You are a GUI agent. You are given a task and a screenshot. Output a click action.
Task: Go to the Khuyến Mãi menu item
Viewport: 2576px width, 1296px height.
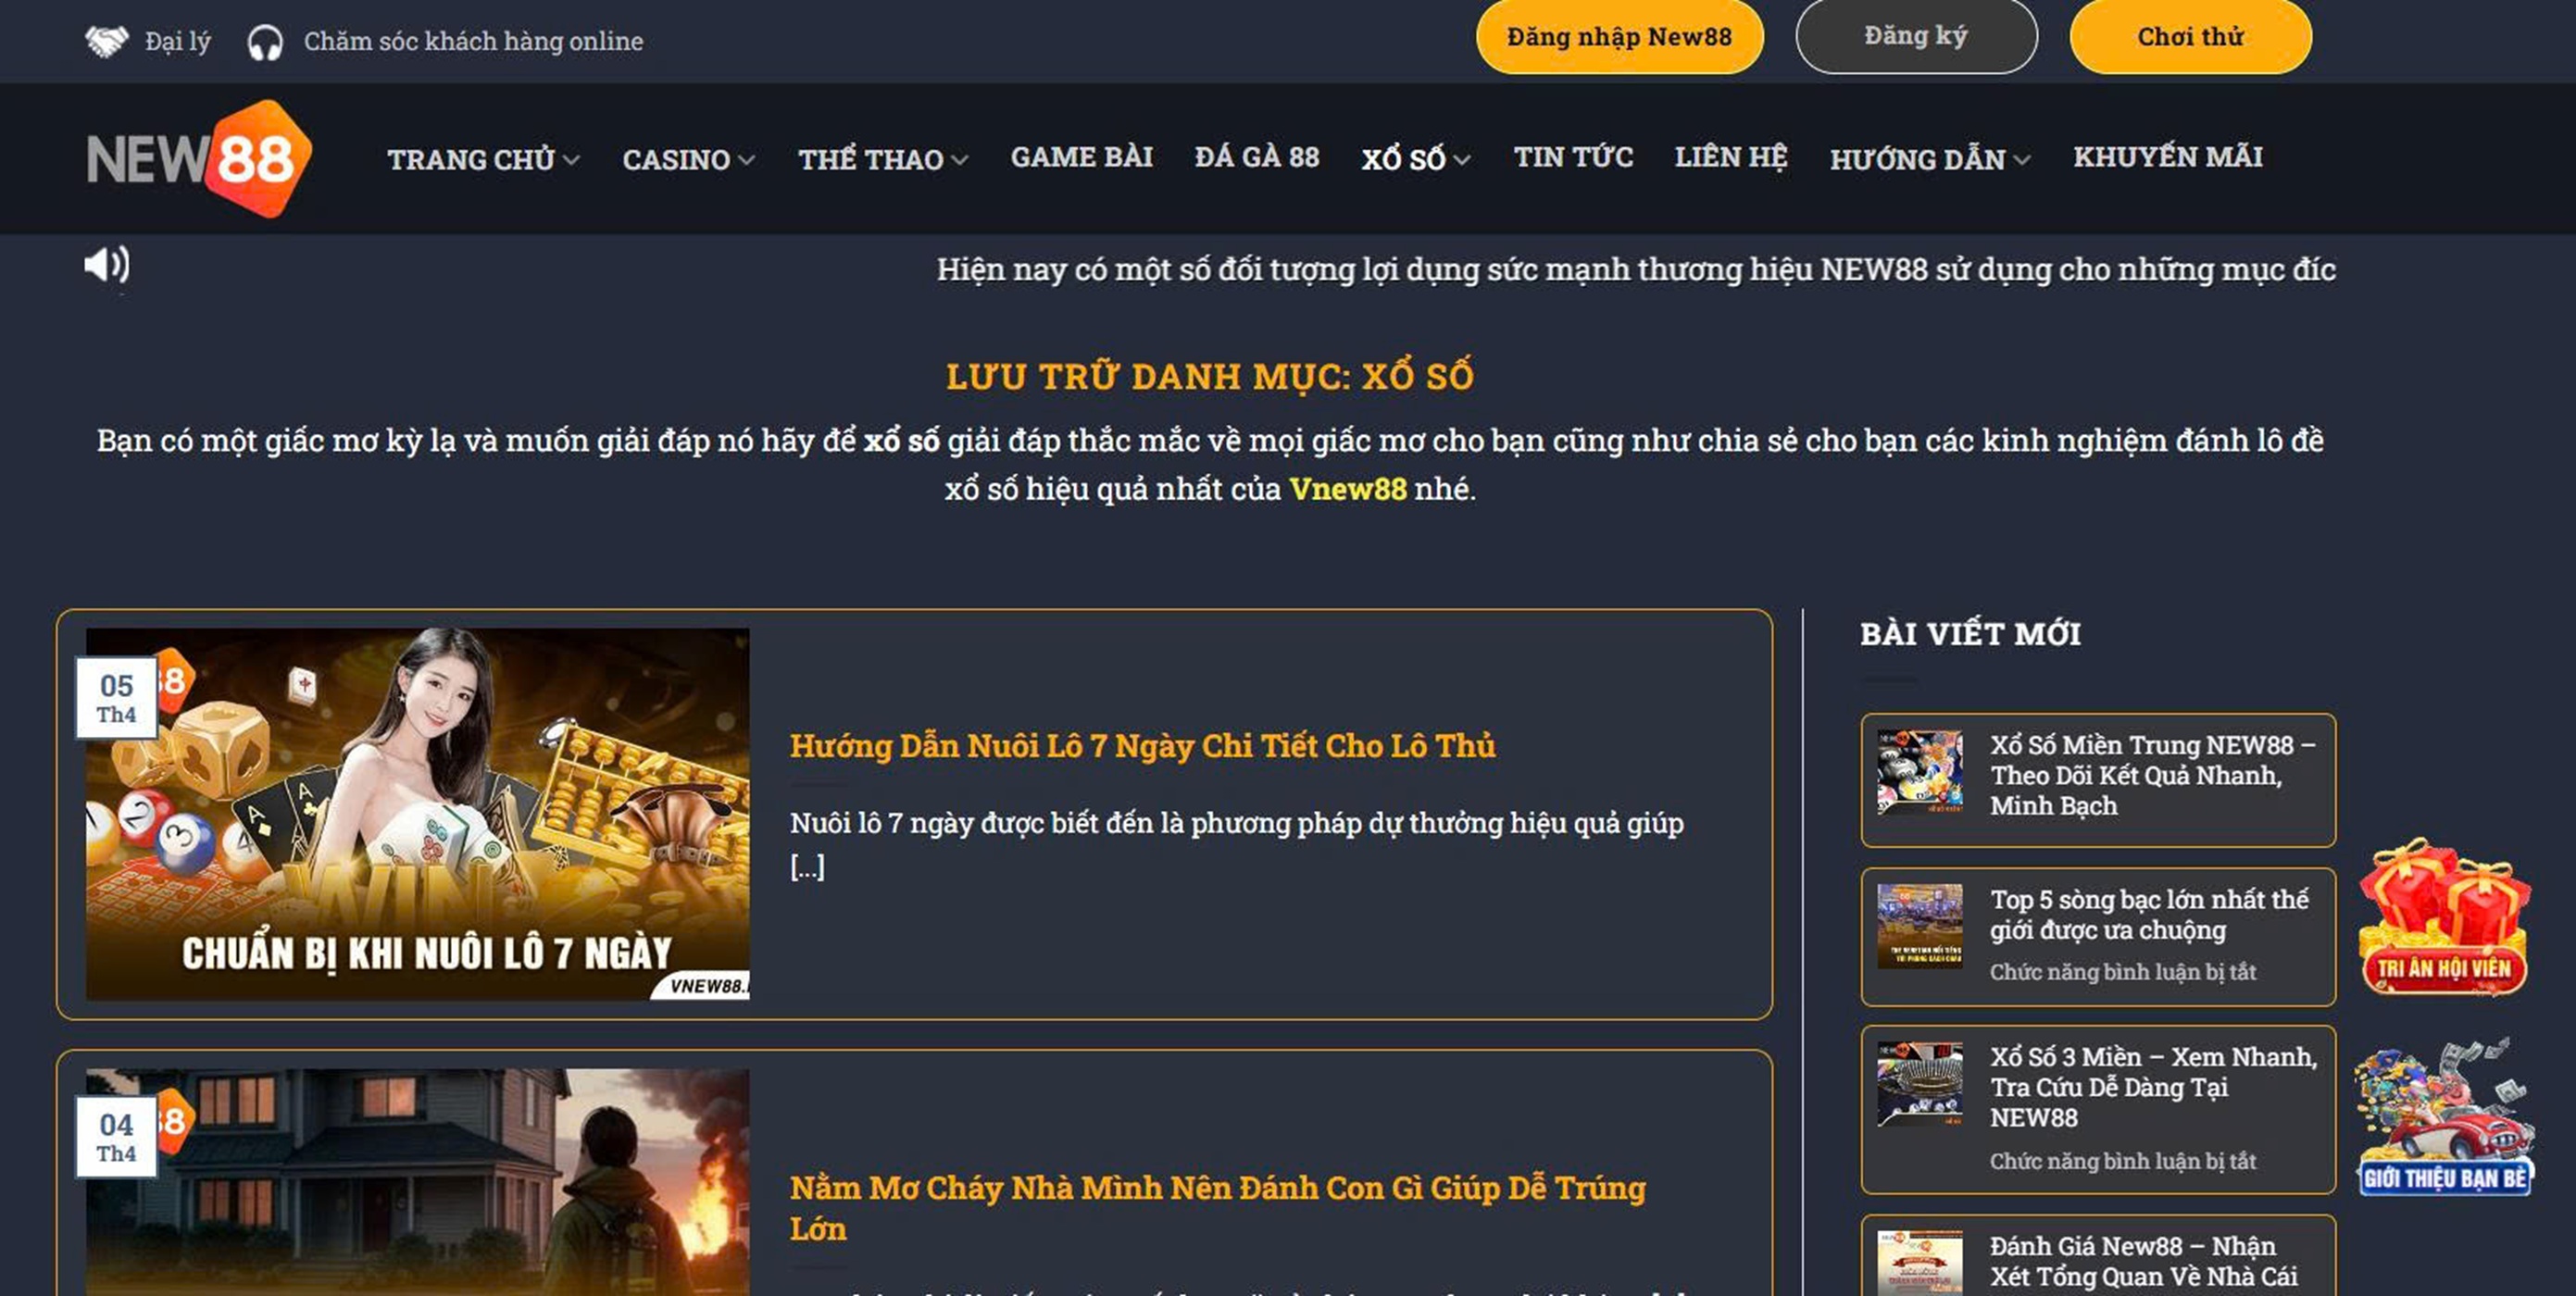click(x=2167, y=157)
